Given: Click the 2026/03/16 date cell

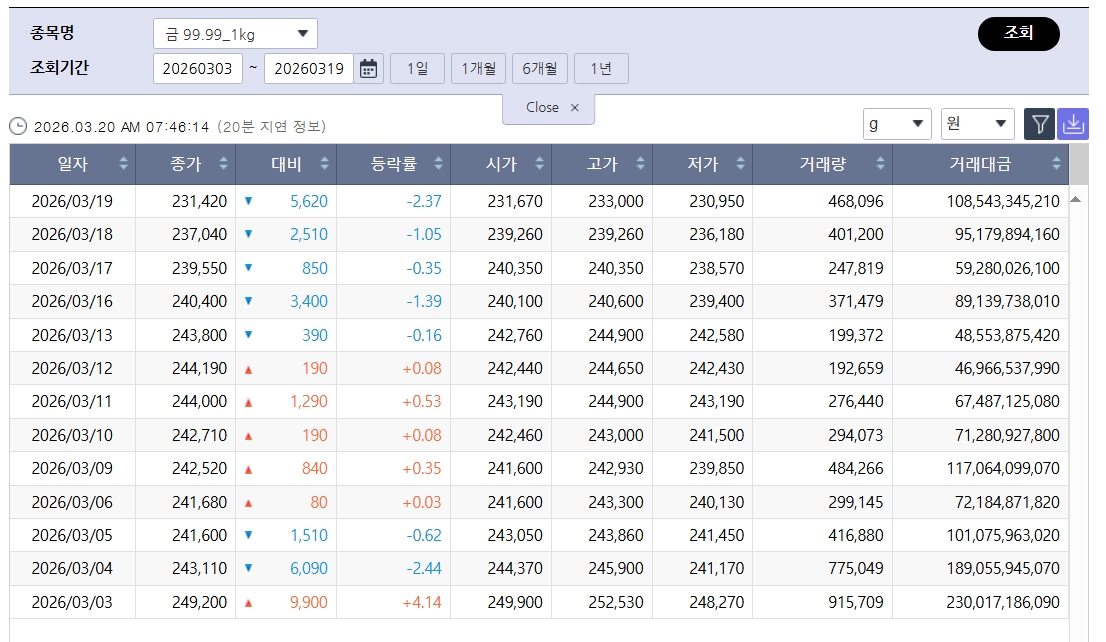Looking at the screenshot, I should 72,301.
